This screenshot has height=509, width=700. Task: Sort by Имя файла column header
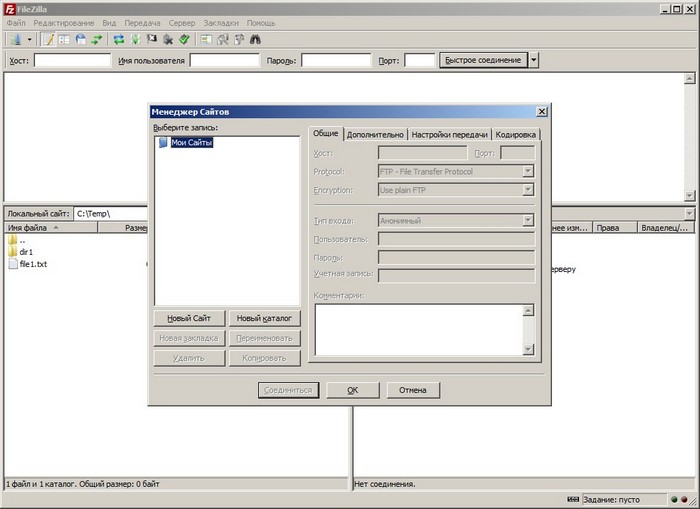coord(50,228)
